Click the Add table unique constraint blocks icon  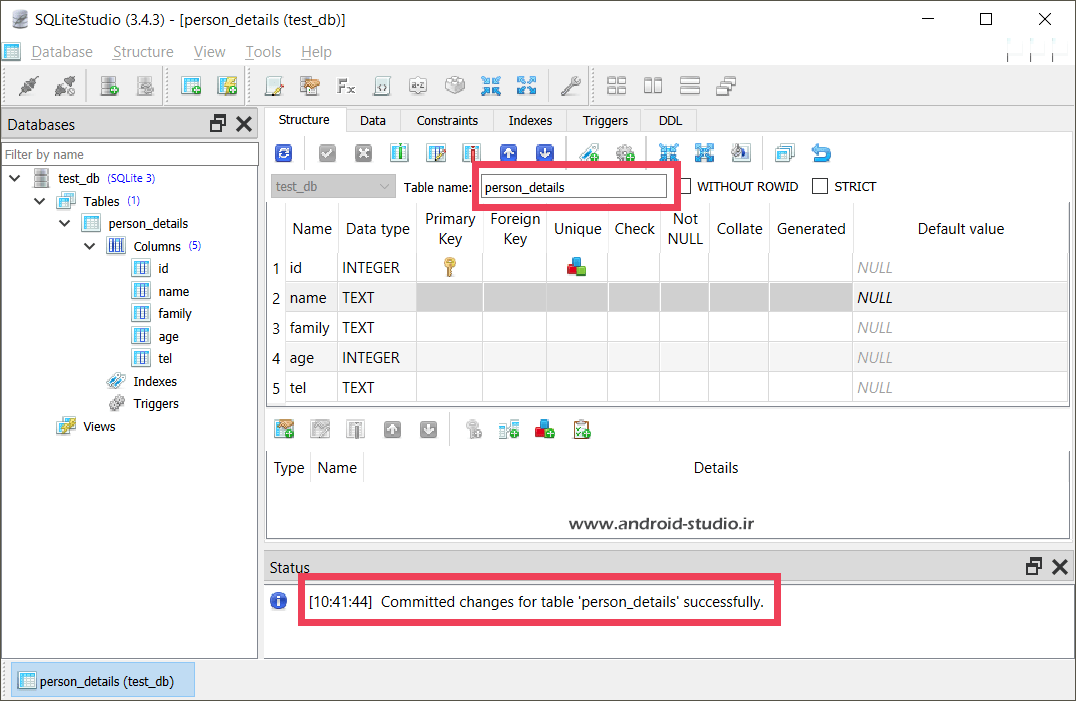point(545,430)
